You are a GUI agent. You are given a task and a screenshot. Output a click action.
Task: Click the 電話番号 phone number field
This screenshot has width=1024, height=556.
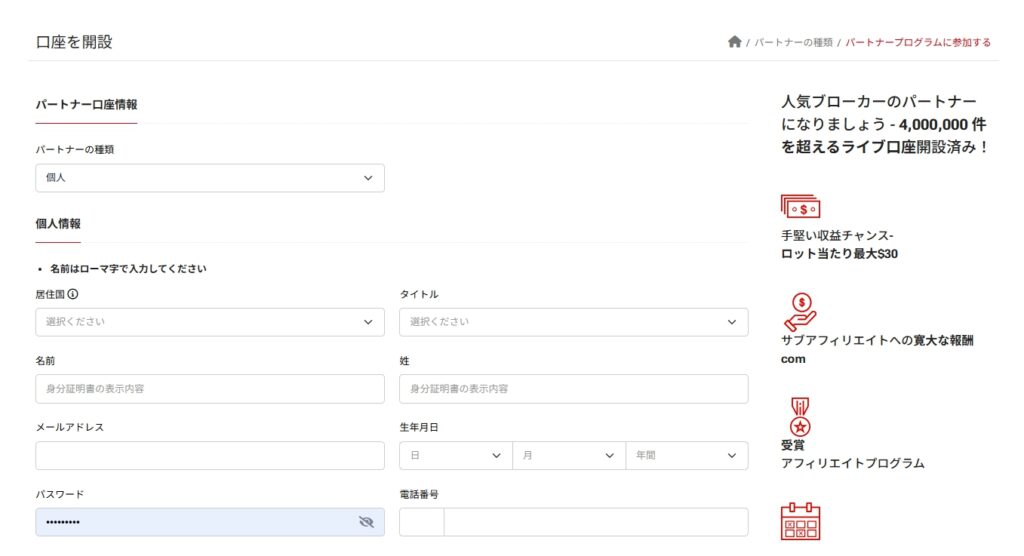click(595, 522)
